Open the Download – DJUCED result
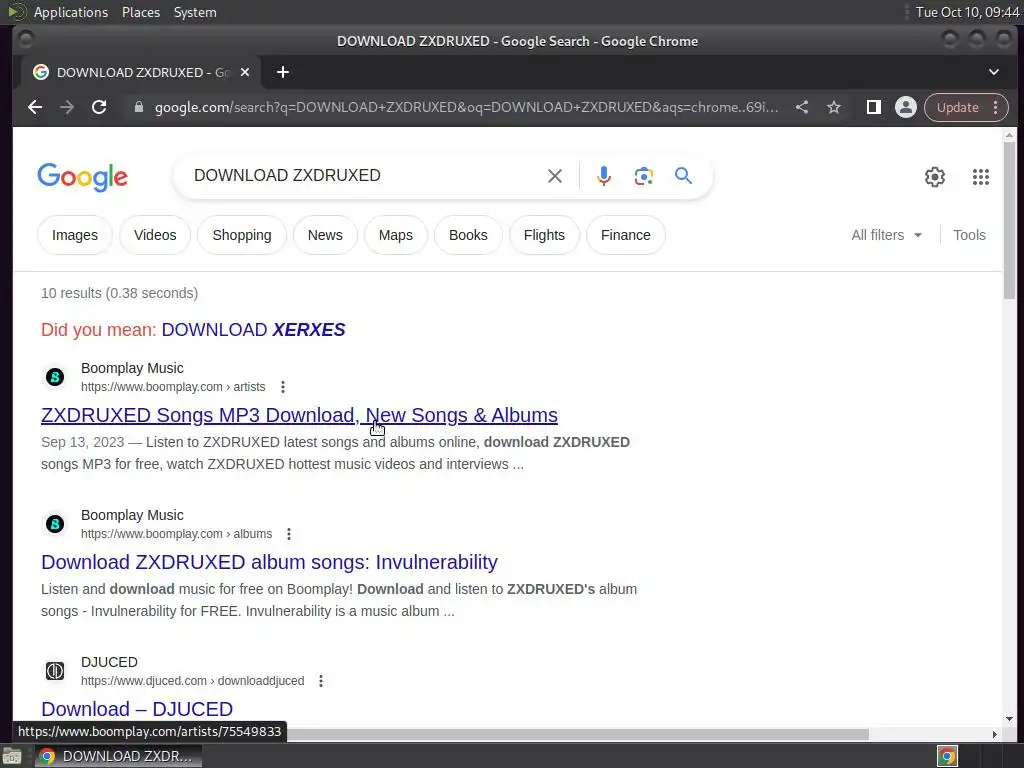Viewport: 1024px width, 768px height. tap(137, 709)
